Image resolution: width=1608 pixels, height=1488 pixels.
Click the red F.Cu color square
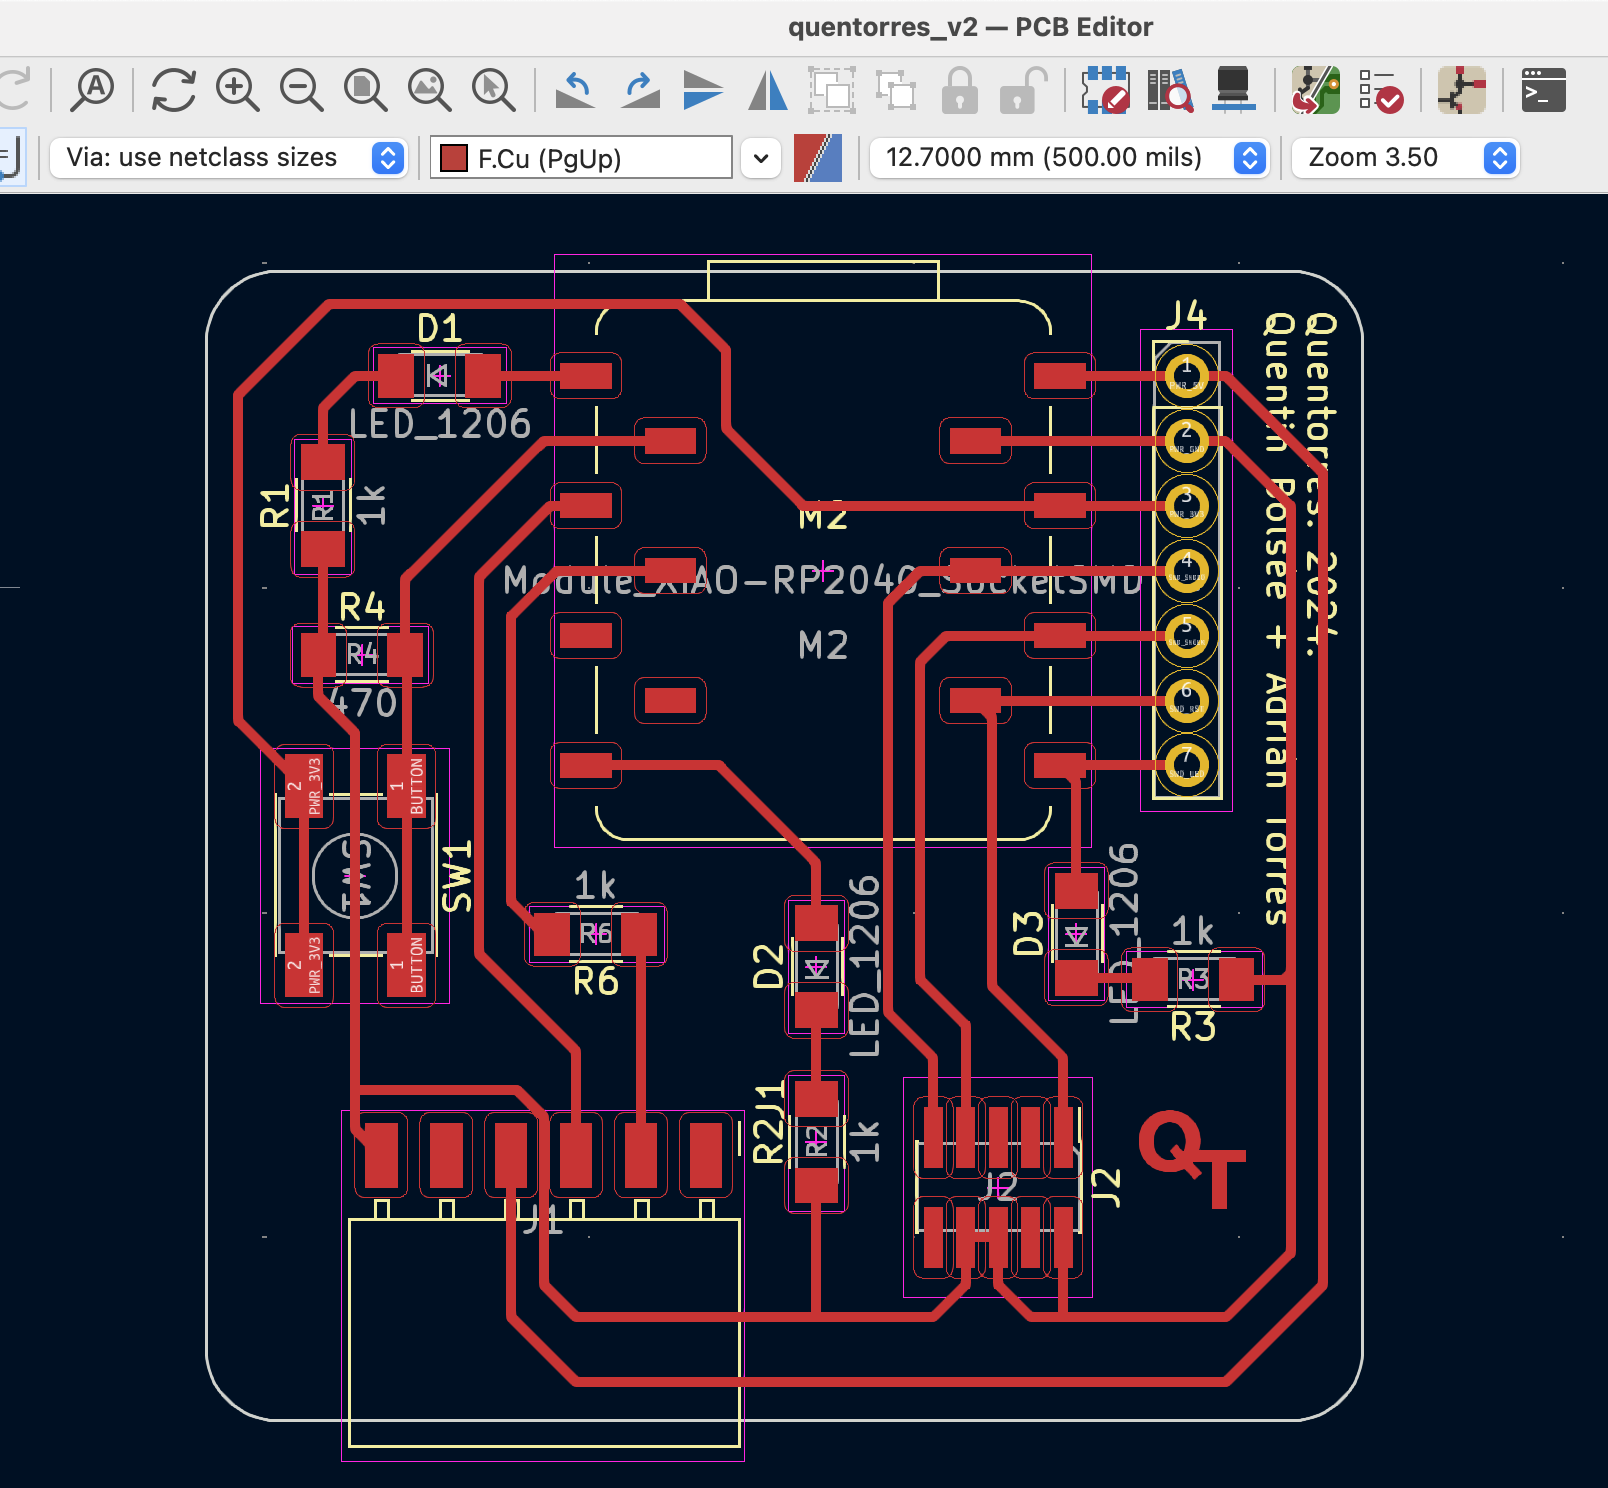[454, 158]
